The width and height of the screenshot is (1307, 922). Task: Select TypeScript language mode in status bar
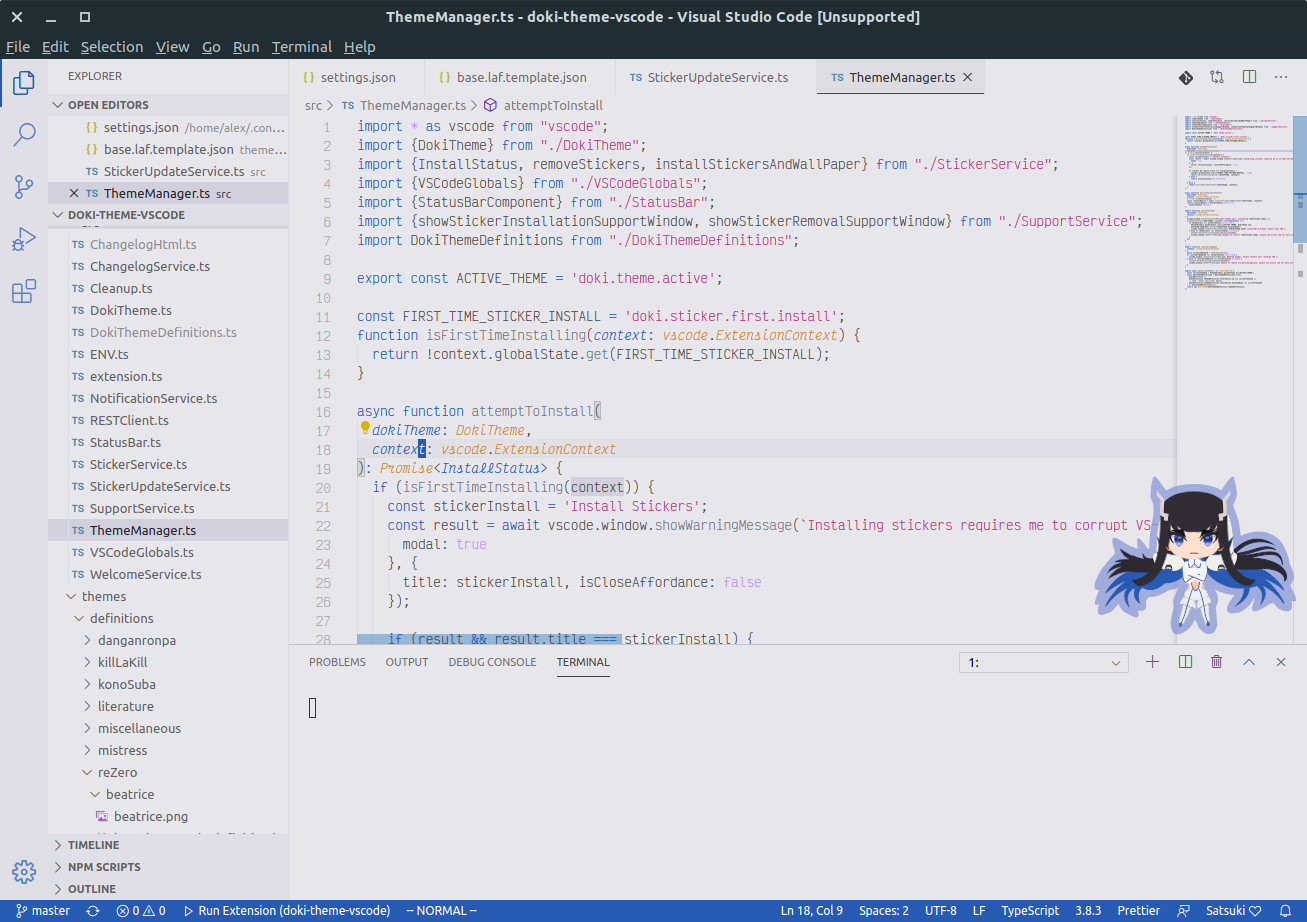(x=1030, y=911)
